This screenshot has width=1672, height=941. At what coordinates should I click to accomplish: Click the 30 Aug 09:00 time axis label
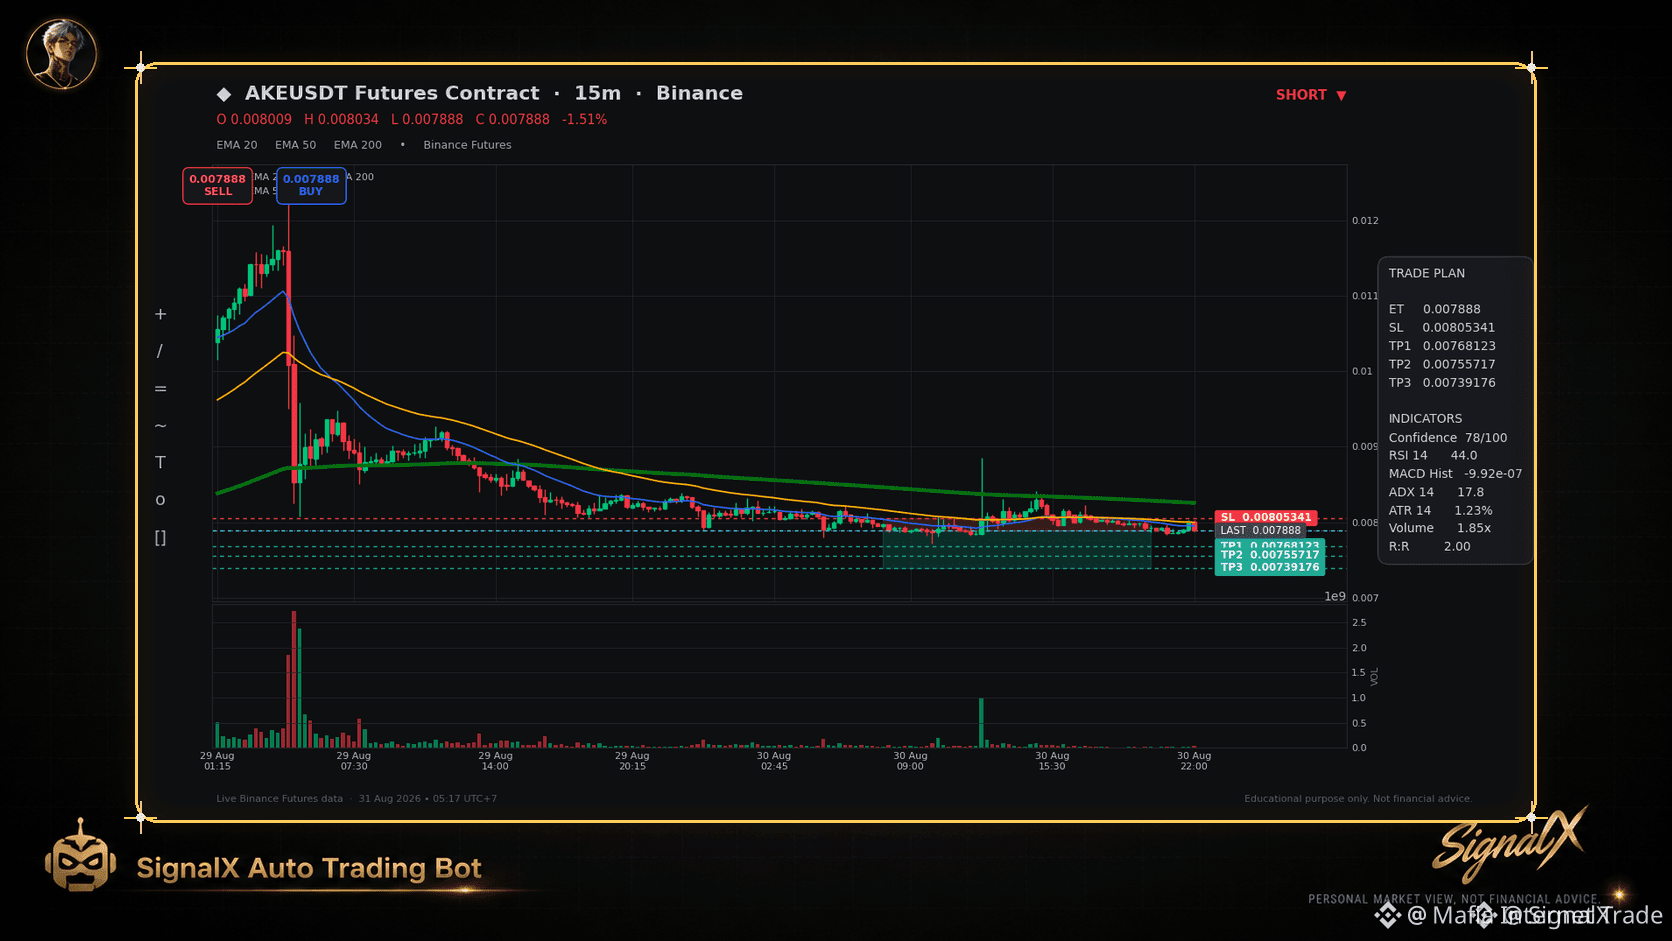pyautogui.click(x=910, y=761)
